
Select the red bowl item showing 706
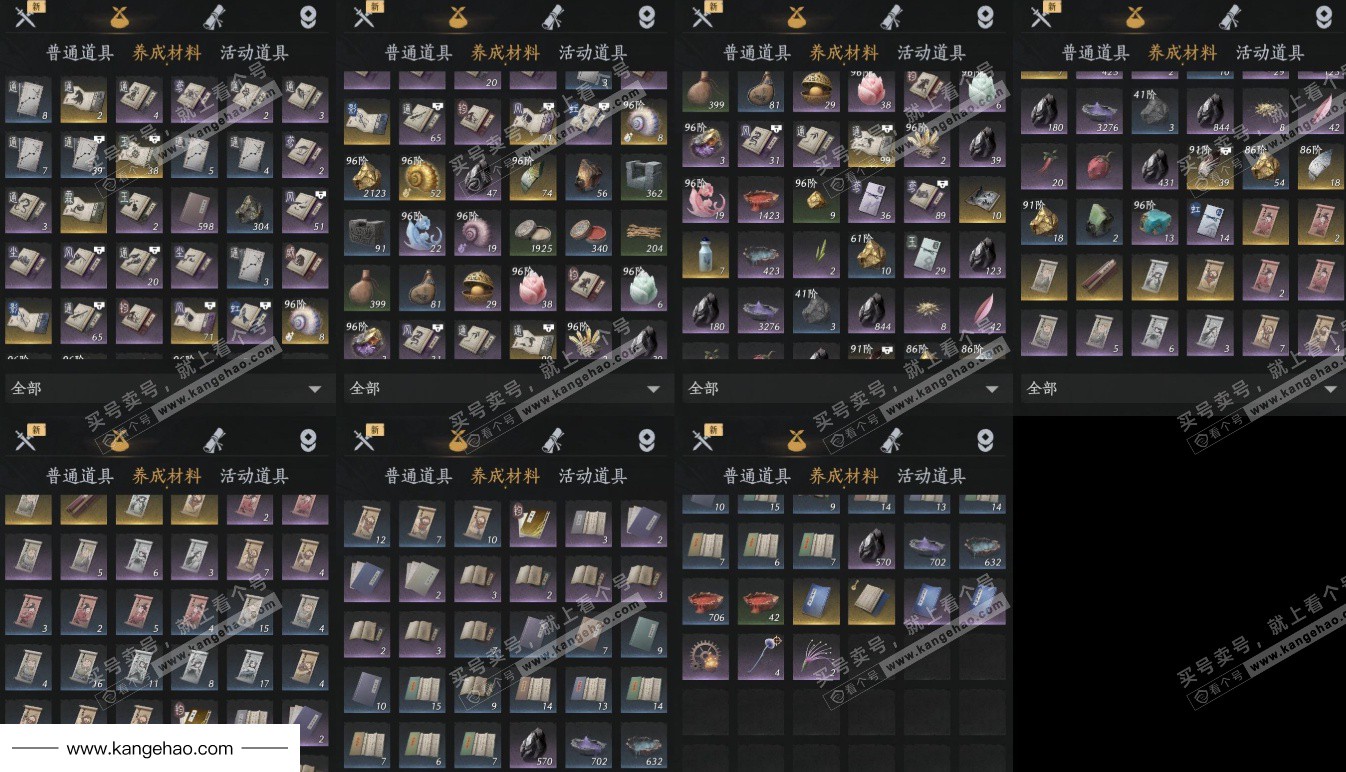coord(707,601)
